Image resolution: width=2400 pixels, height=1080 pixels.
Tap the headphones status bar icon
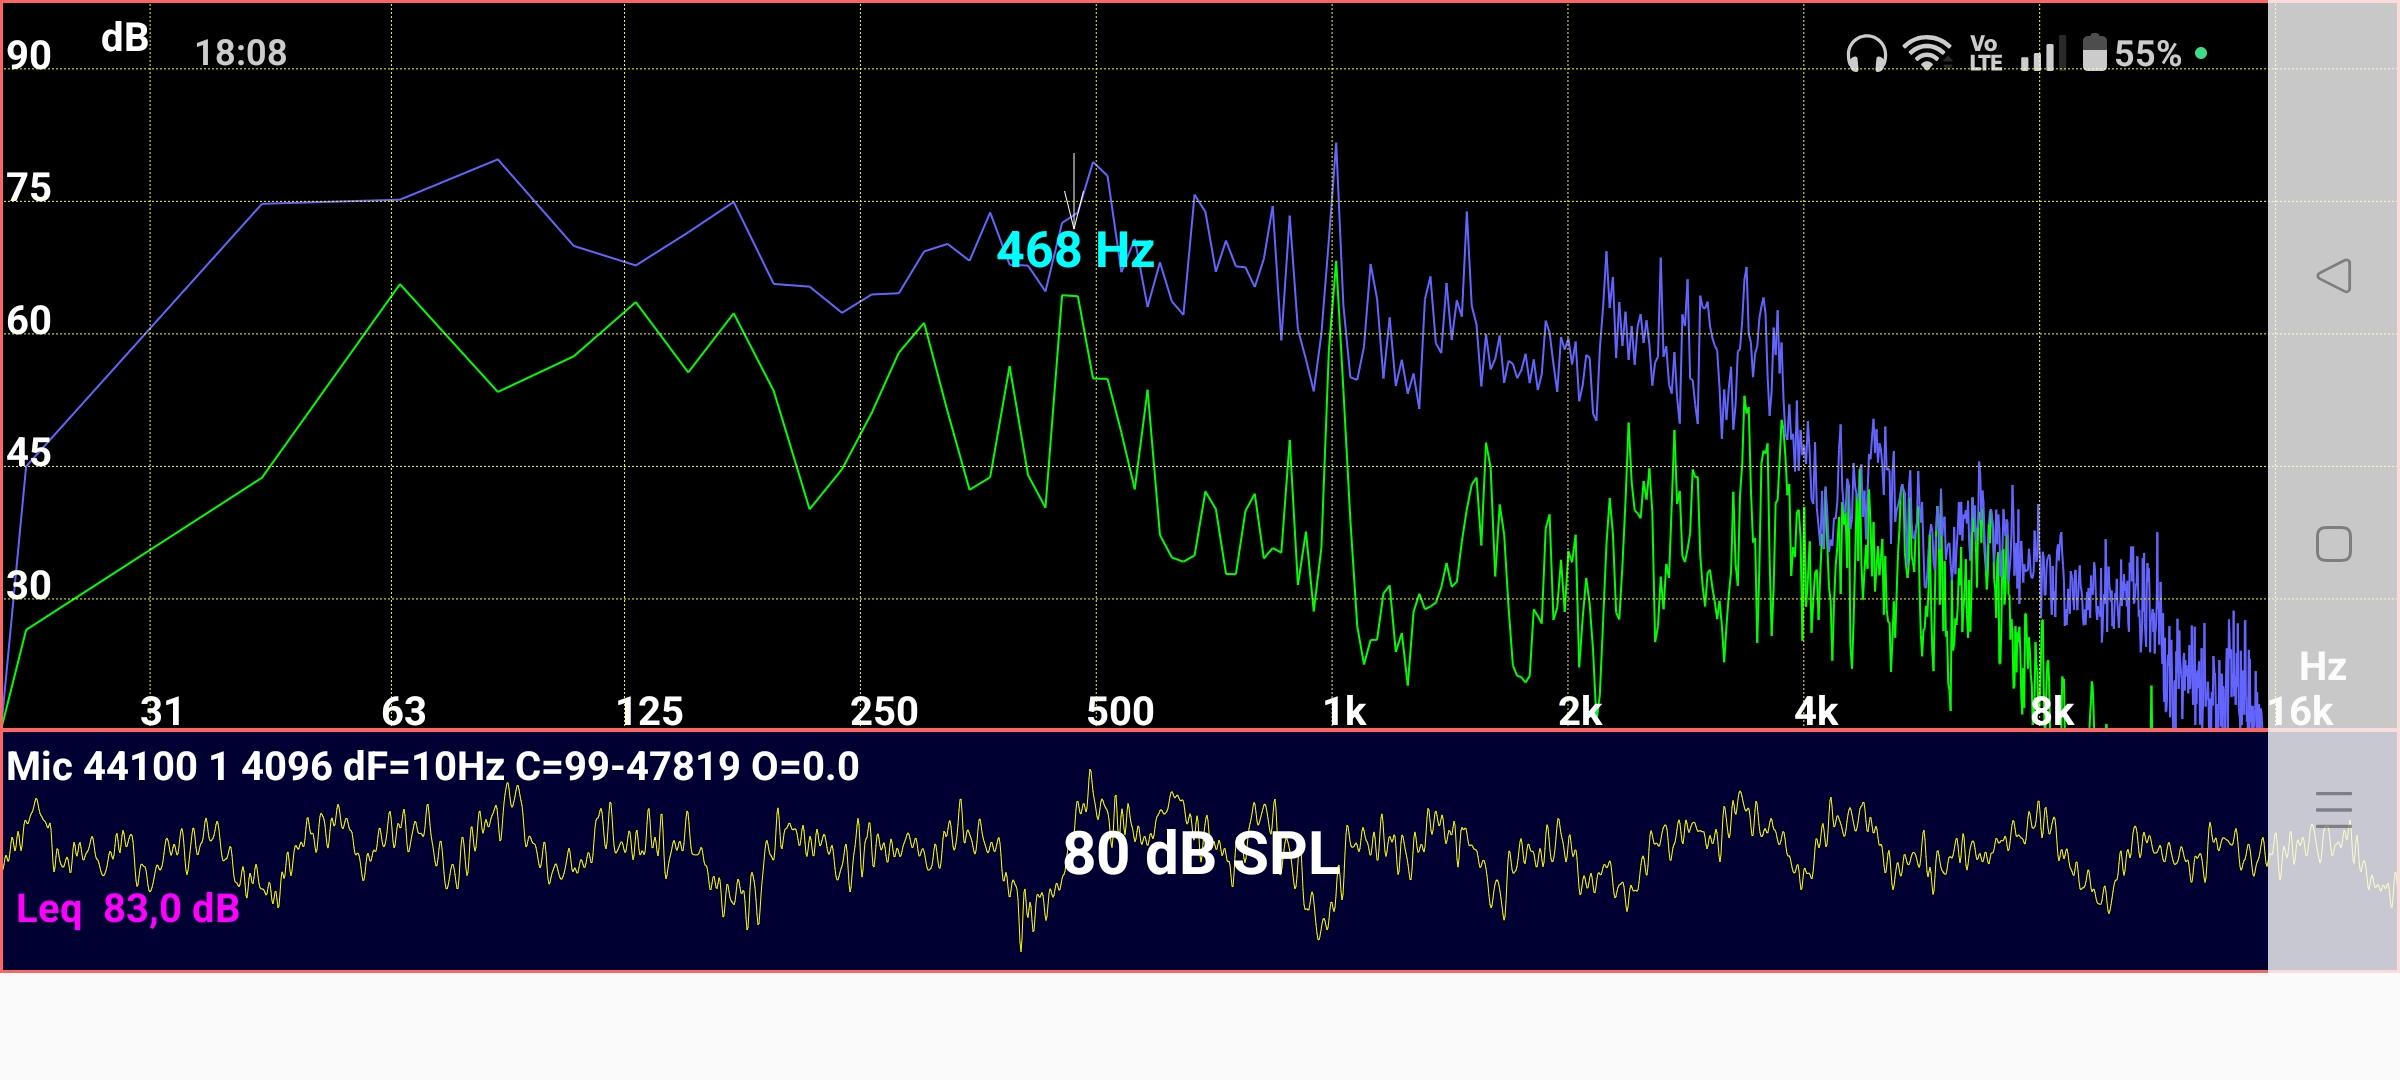click(1866, 53)
